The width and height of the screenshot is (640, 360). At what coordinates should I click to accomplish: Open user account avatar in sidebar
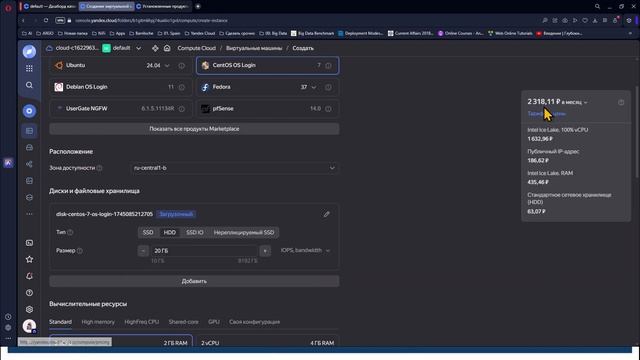click(x=29, y=326)
